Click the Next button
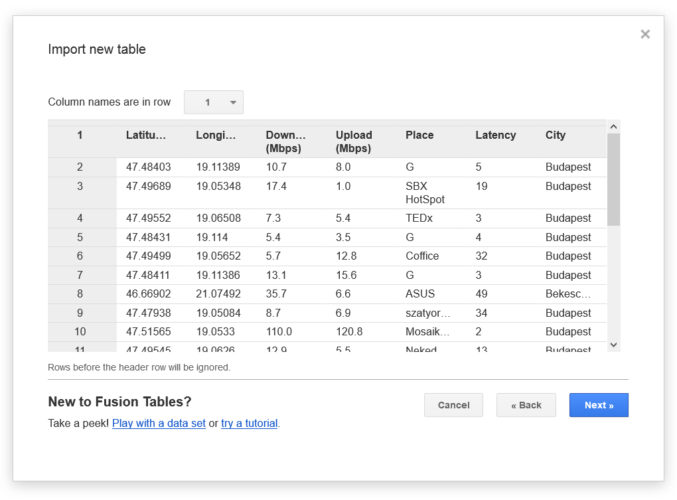The image size is (677, 500). point(598,405)
